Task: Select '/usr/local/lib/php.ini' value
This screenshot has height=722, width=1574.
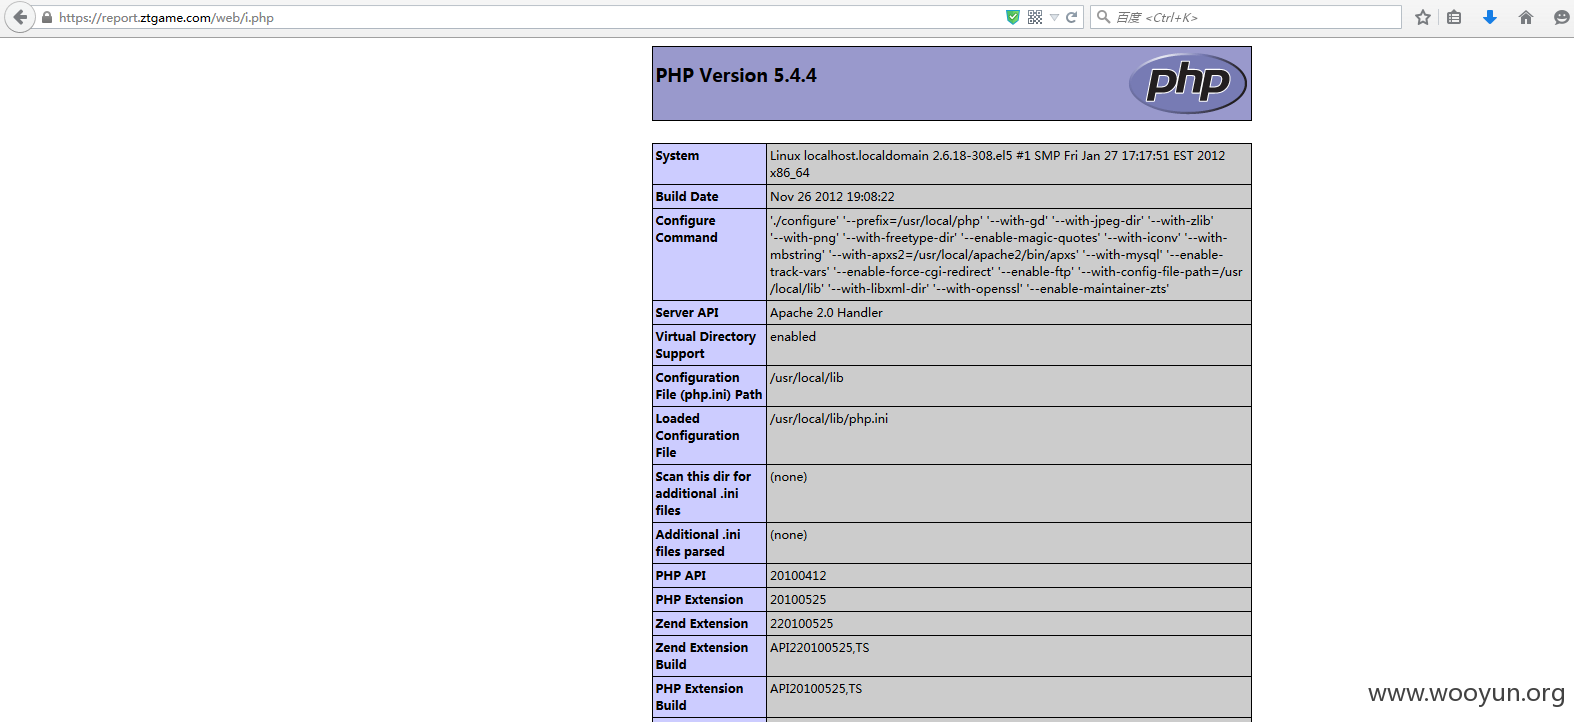Action: [x=829, y=419]
